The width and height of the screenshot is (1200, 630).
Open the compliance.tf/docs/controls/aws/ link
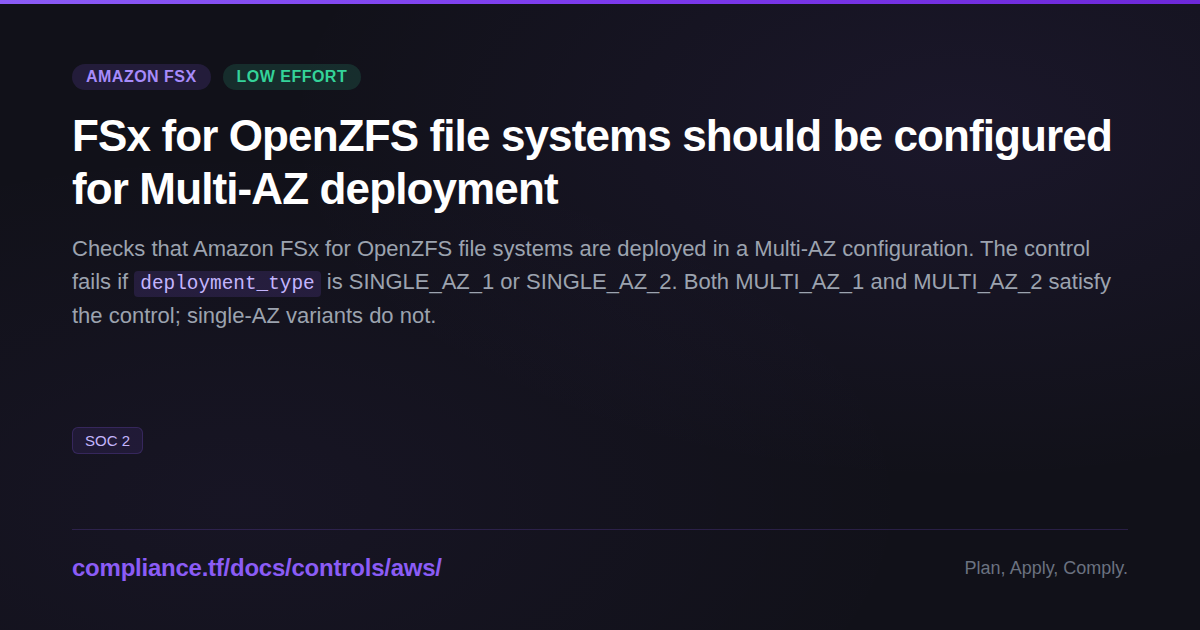tap(256, 568)
